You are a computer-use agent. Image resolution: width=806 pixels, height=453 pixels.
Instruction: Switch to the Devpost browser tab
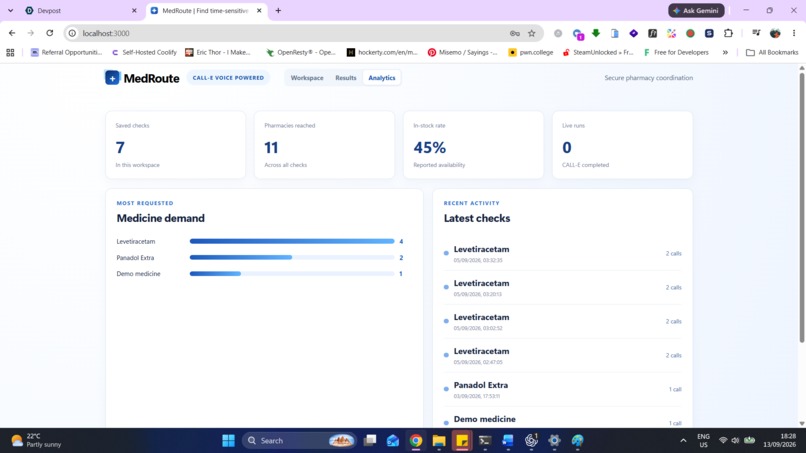coord(76,10)
